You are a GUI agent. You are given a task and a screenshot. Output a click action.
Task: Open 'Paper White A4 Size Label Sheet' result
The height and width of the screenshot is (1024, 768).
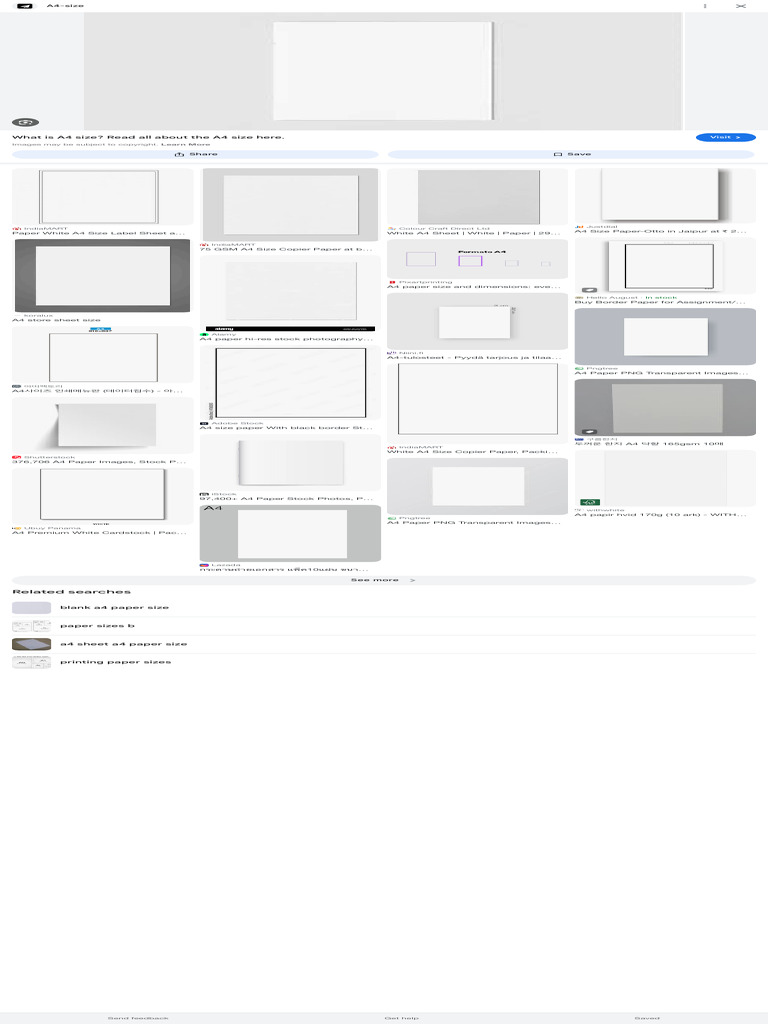[103, 197]
